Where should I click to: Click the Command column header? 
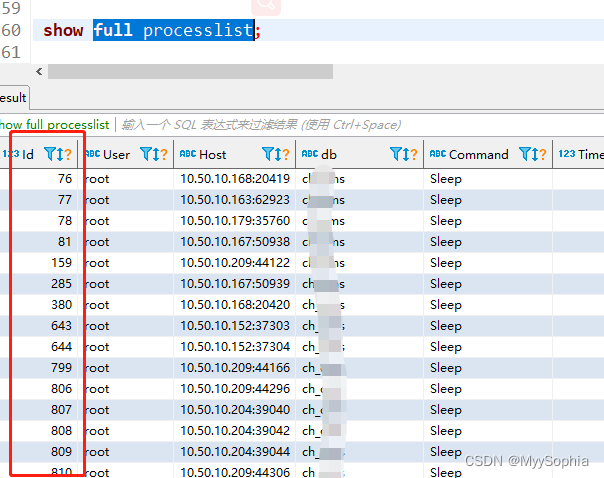click(x=488, y=154)
